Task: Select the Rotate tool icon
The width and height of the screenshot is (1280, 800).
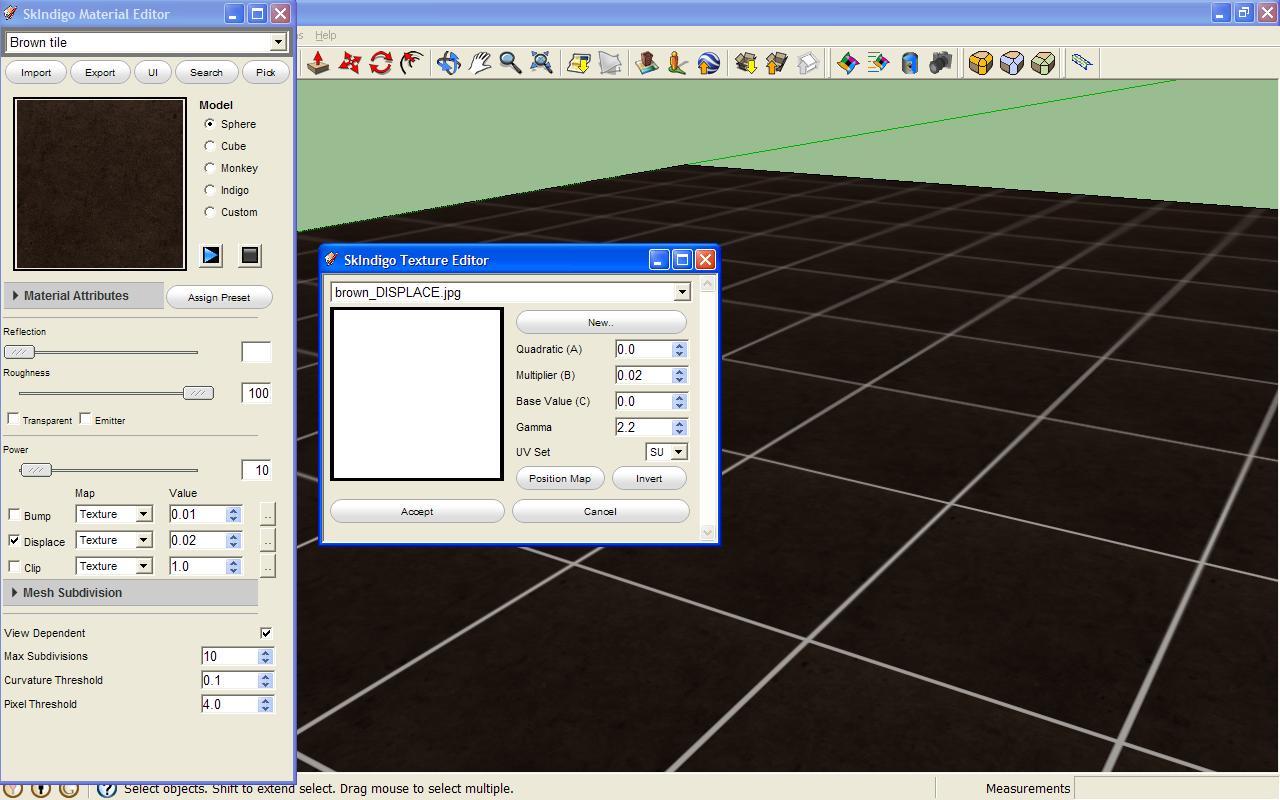Action: click(380, 63)
